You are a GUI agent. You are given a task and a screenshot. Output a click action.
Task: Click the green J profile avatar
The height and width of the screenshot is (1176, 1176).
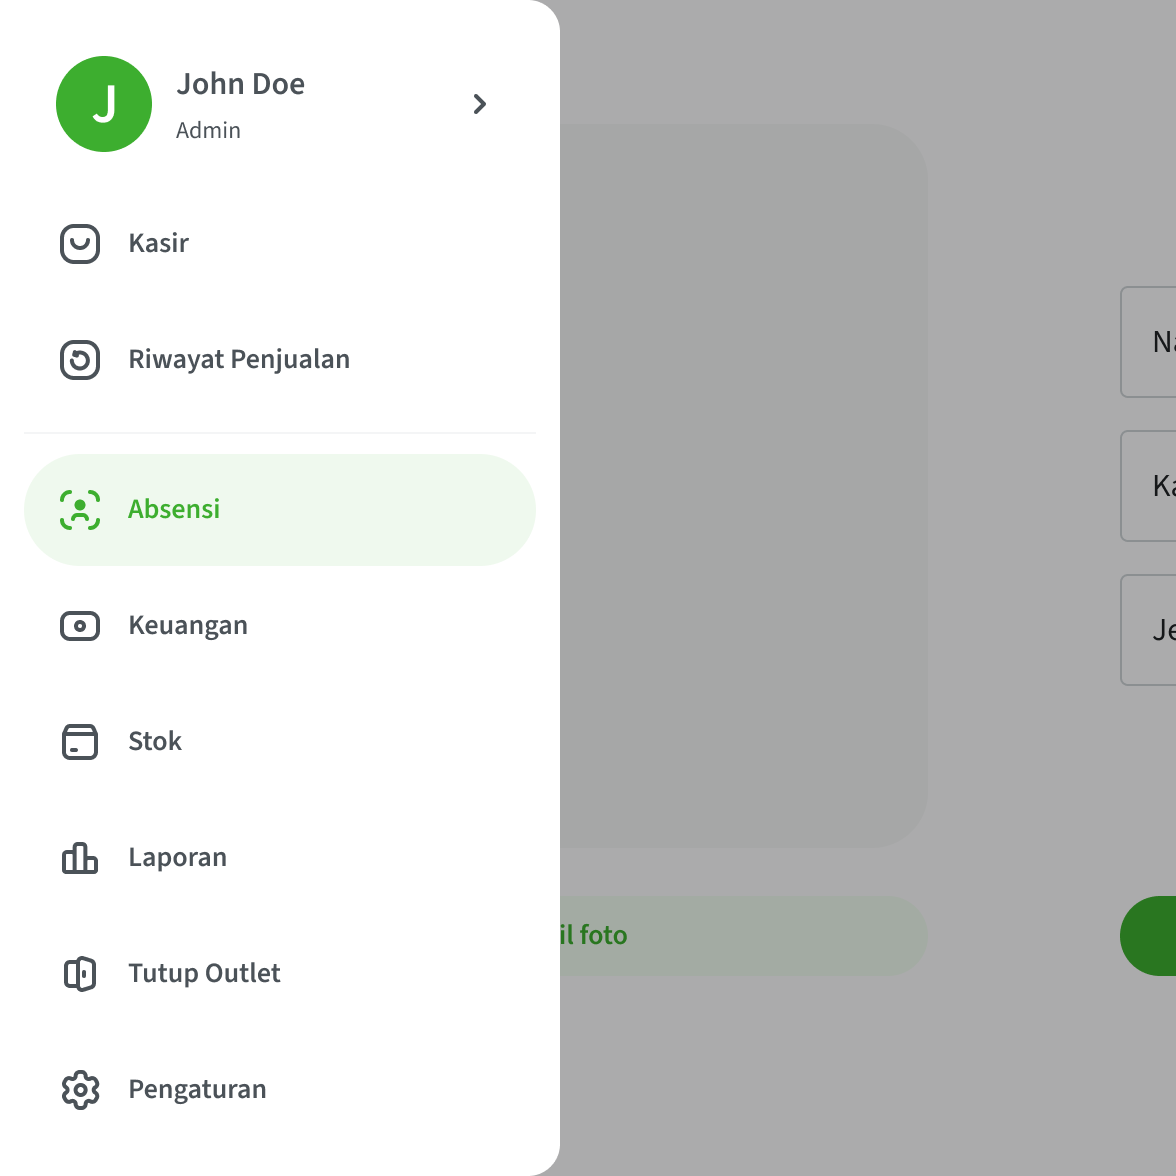pos(104,104)
